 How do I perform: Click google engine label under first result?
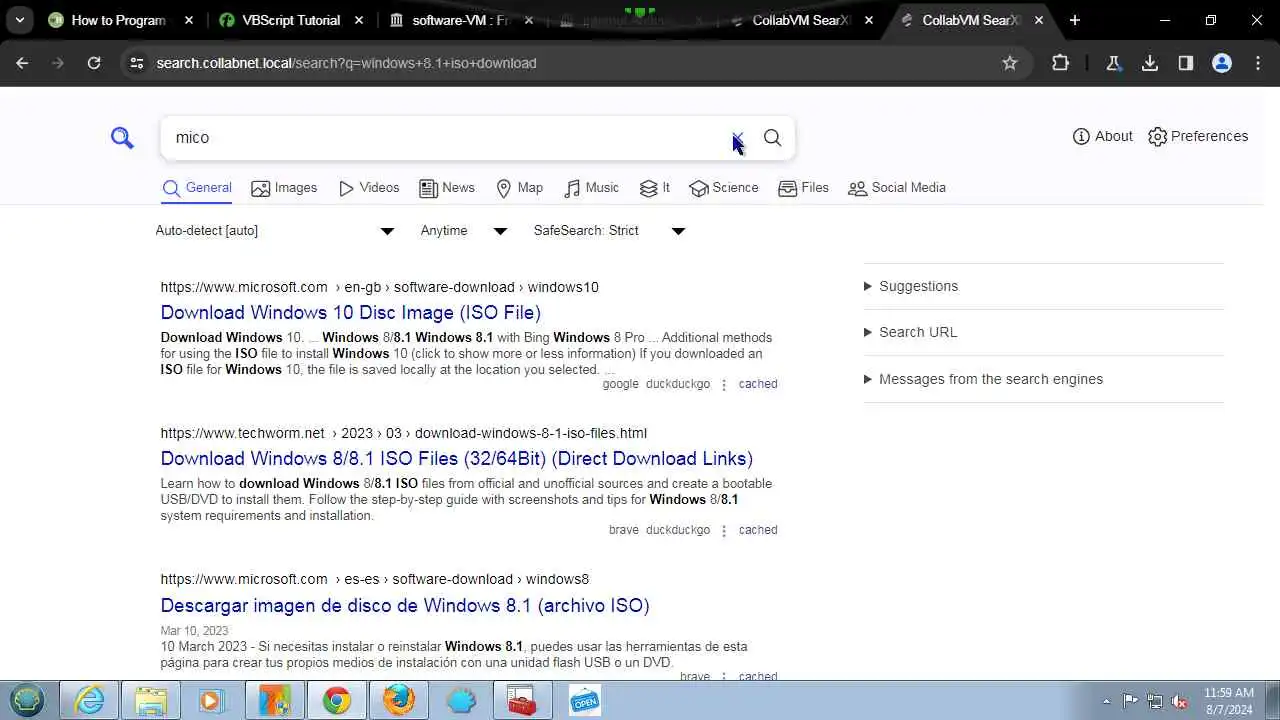(x=620, y=384)
